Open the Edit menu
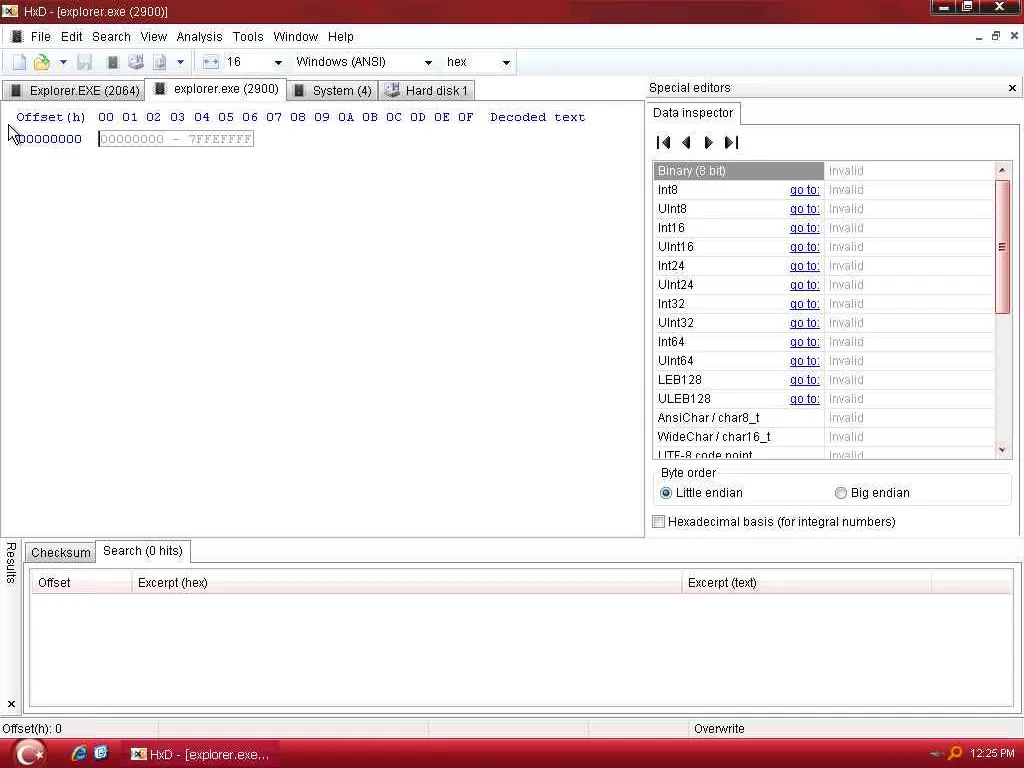 click(x=71, y=37)
